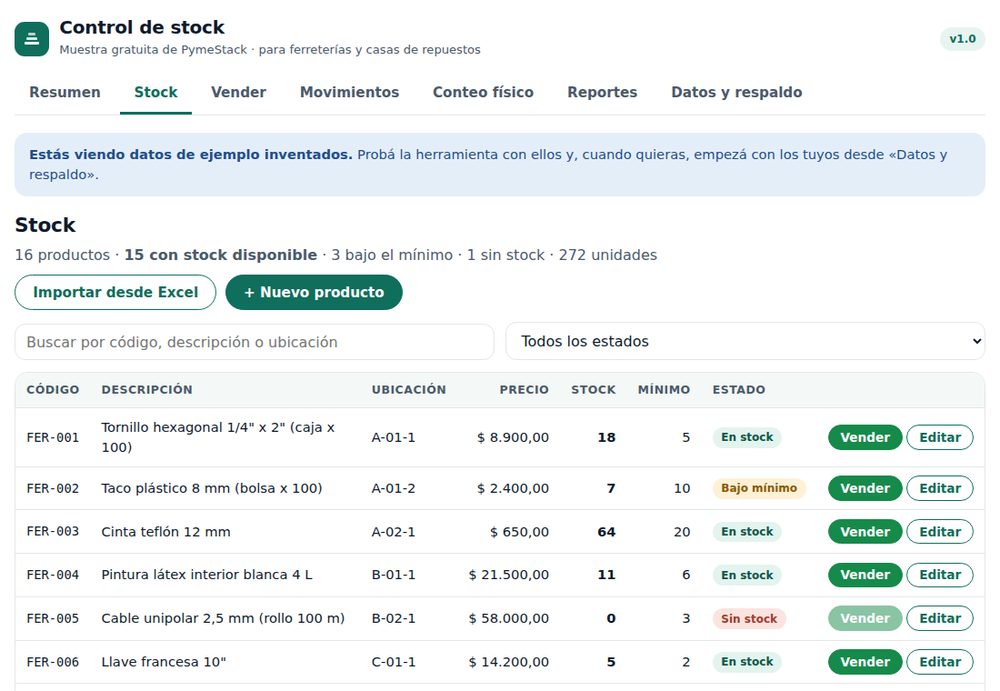Click the STOCK column header
The image size is (1000, 691).
593,390
